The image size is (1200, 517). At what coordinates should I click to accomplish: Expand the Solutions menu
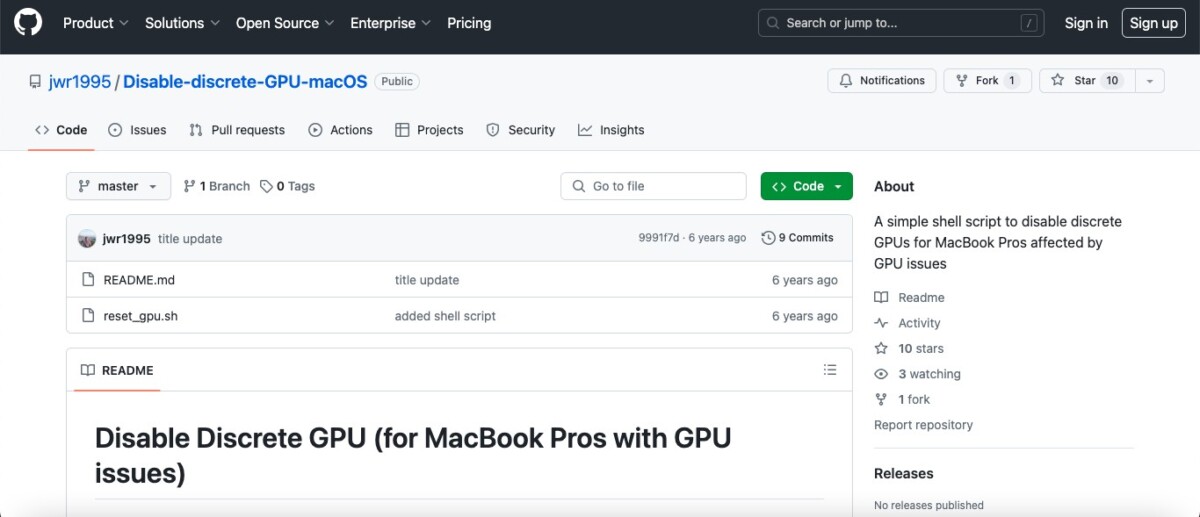point(182,23)
